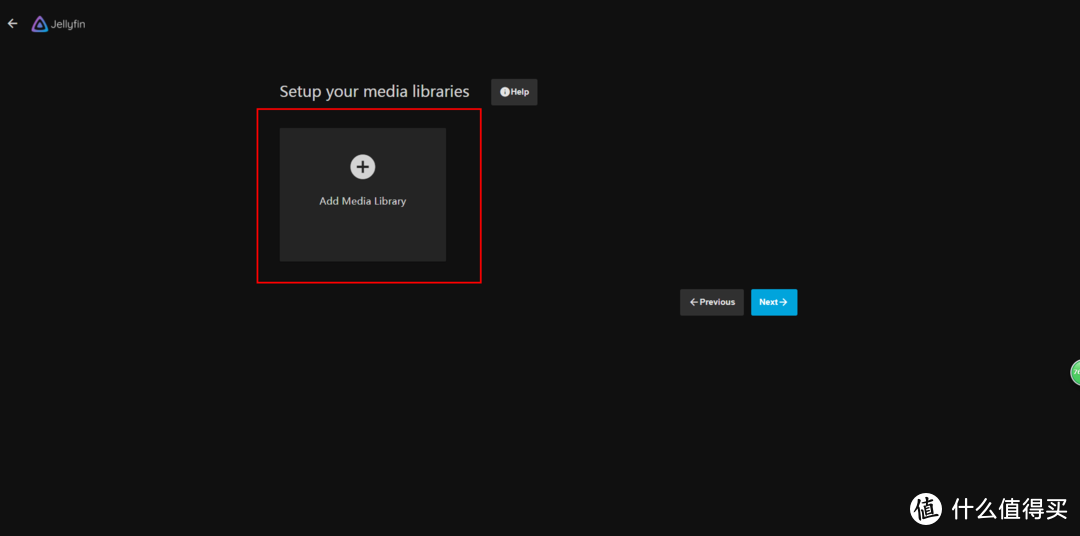Click the Jellyfin logo
Image resolution: width=1080 pixels, height=536 pixels.
point(59,24)
